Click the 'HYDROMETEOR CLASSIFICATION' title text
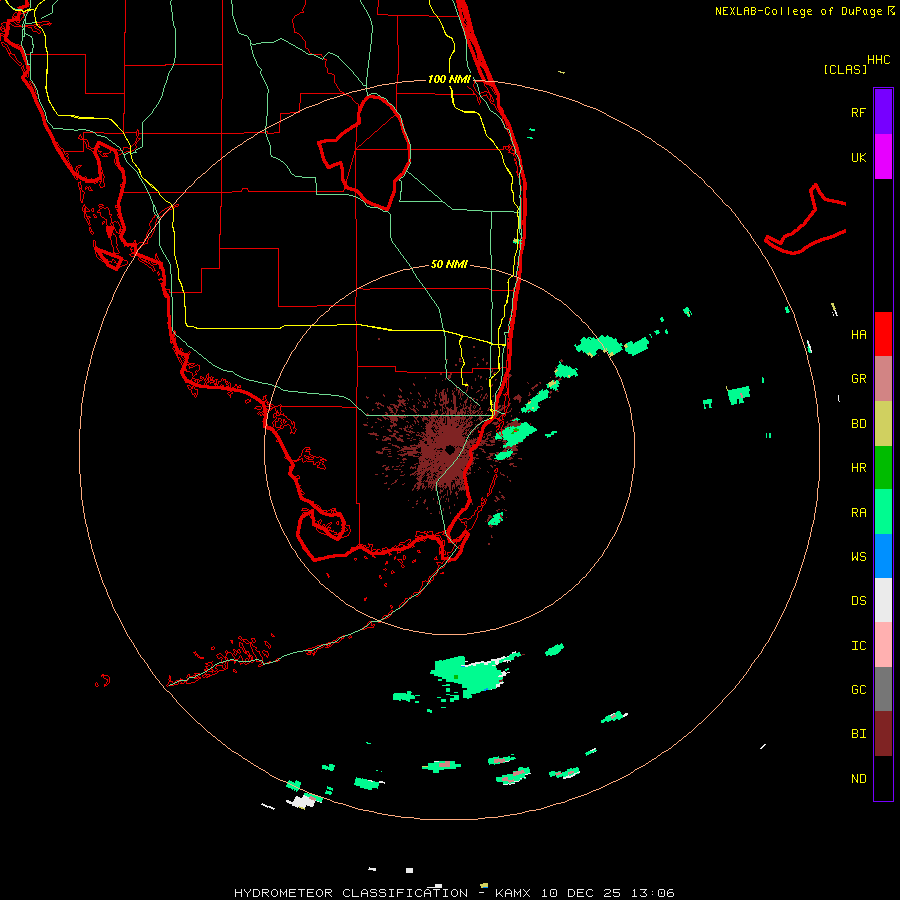This screenshot has width=900, height=900. click(351, 893)
